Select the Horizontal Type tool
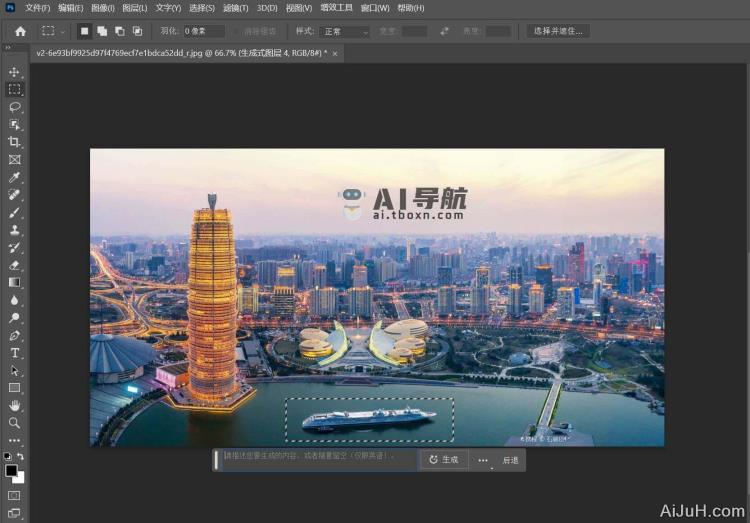Screen dimensions: 750x523 14,353
